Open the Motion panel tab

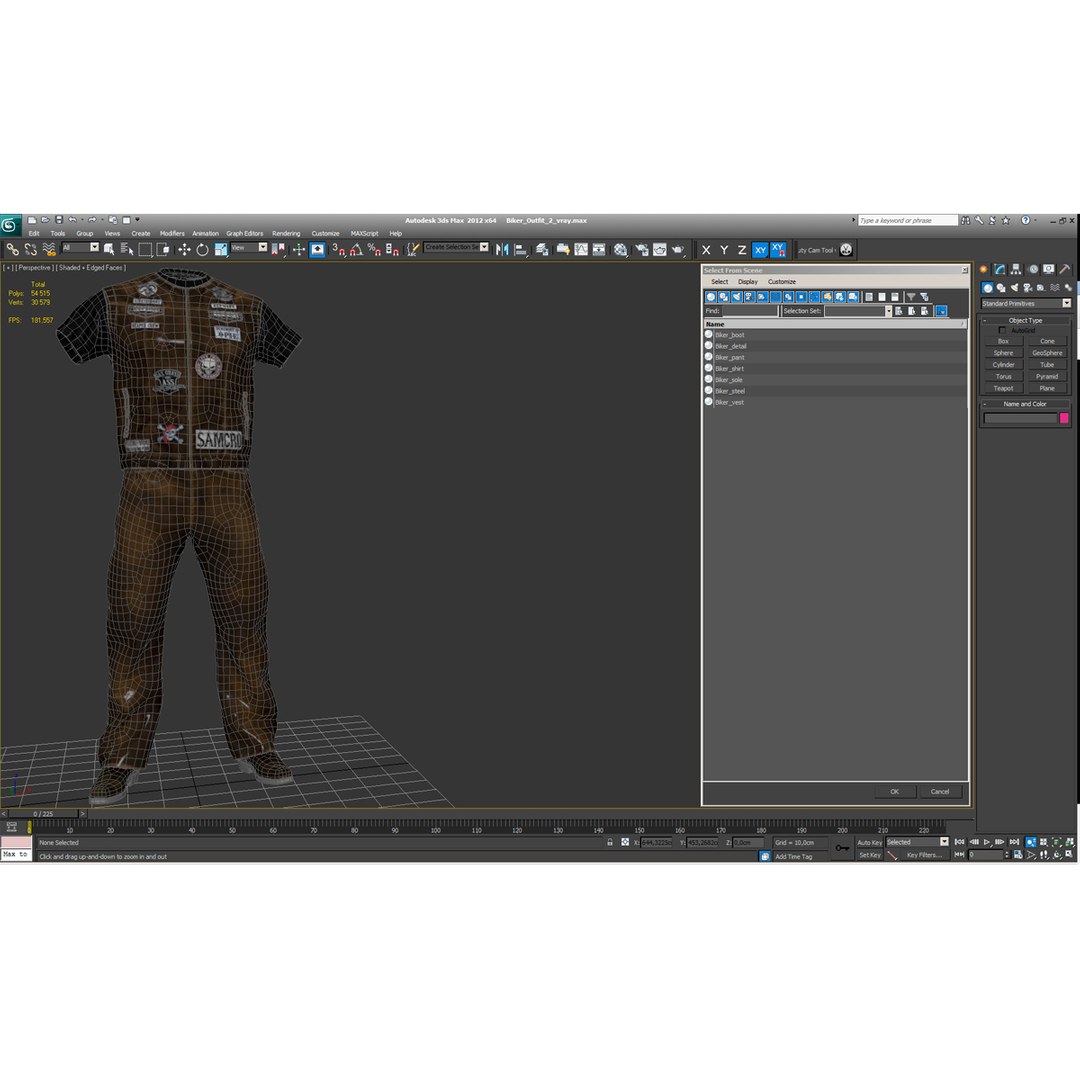1032,269
